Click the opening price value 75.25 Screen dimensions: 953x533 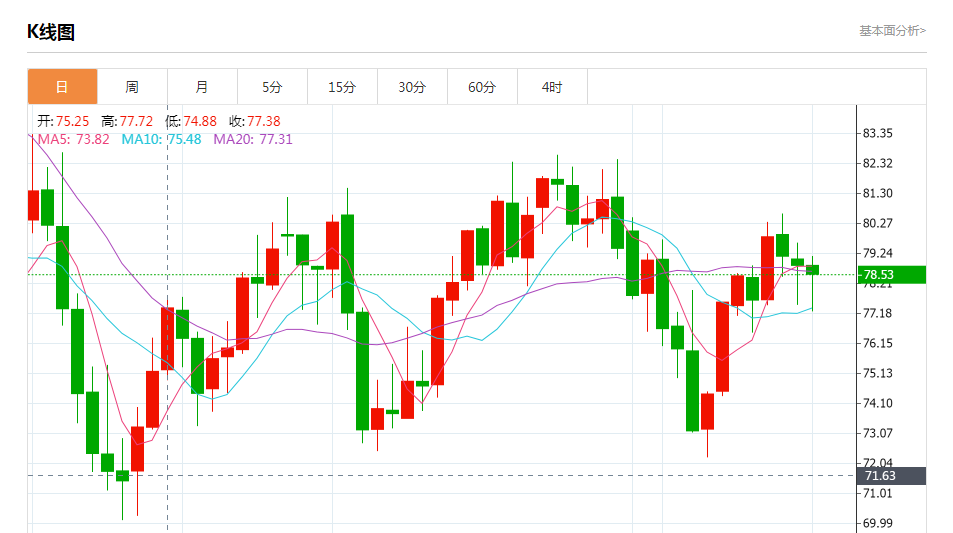72,121
